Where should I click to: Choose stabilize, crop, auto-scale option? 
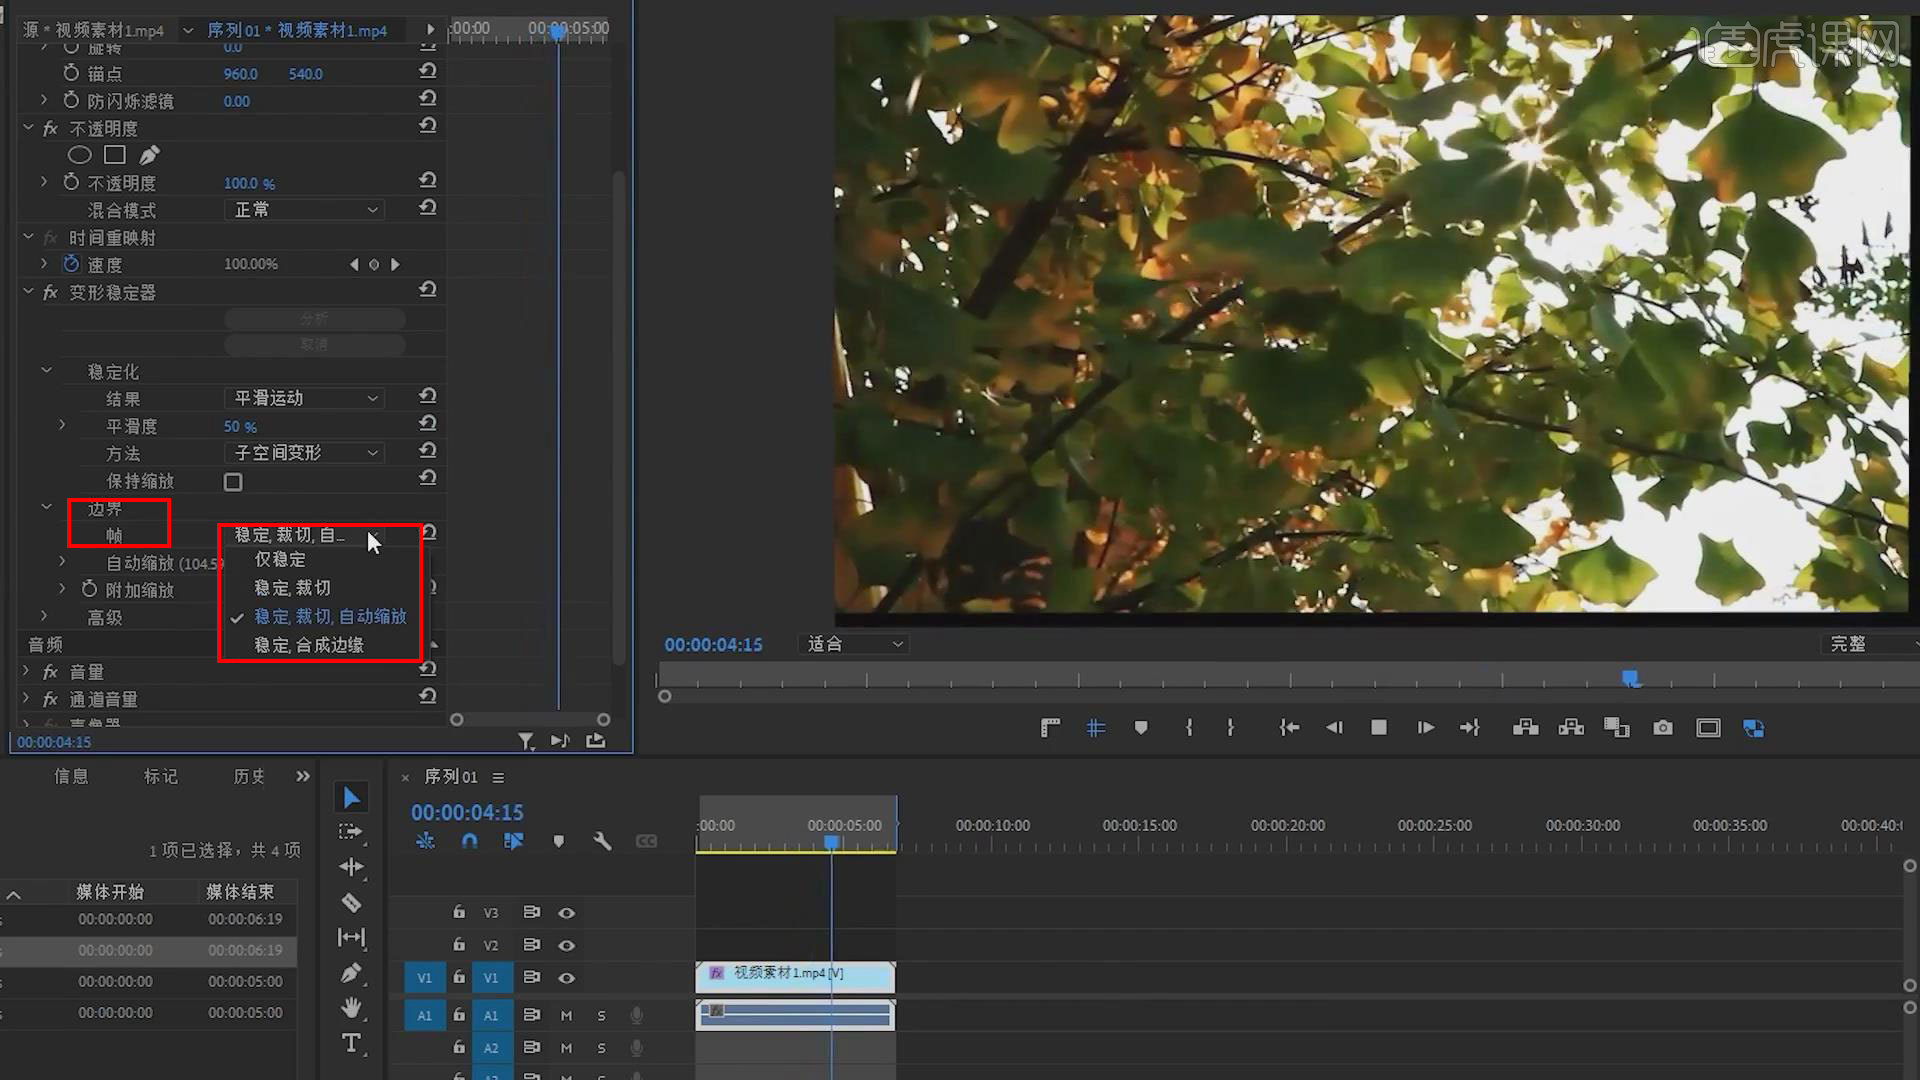click(330, 617)
